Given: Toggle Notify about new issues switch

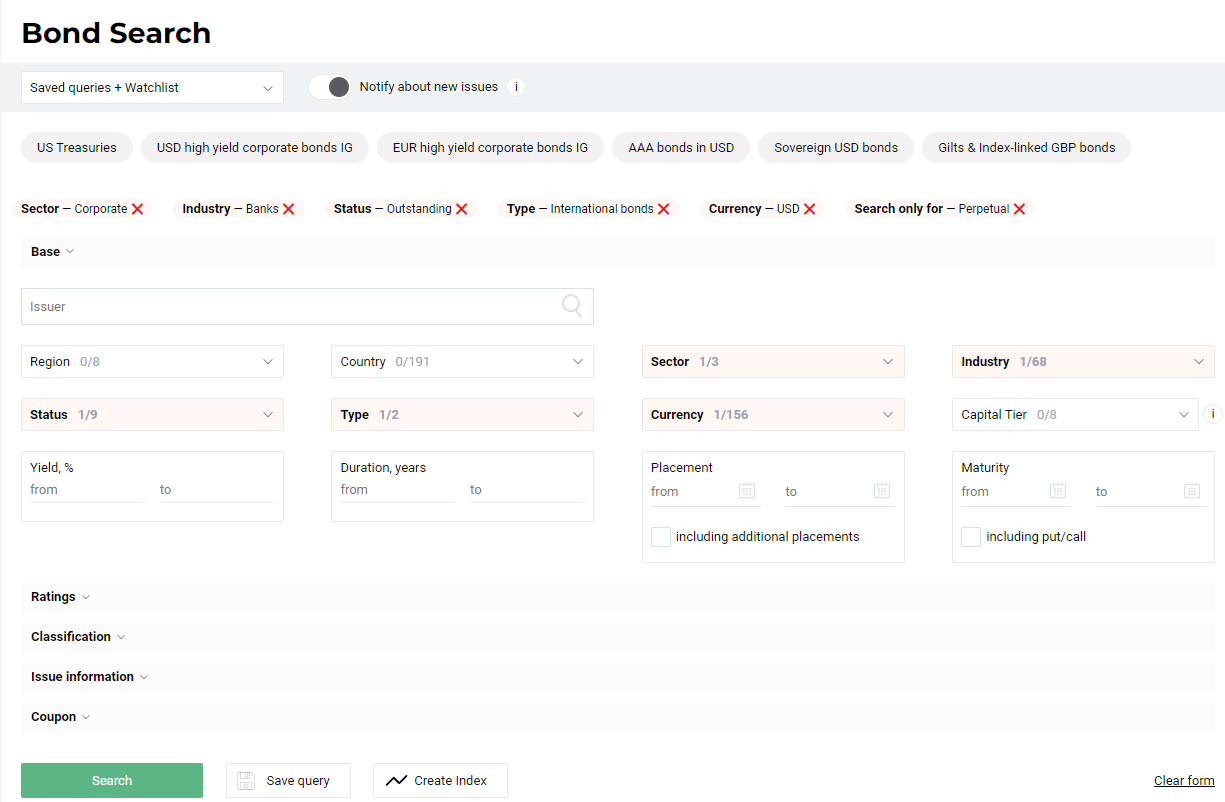Looking at the screenshot, I should [330, 87].
